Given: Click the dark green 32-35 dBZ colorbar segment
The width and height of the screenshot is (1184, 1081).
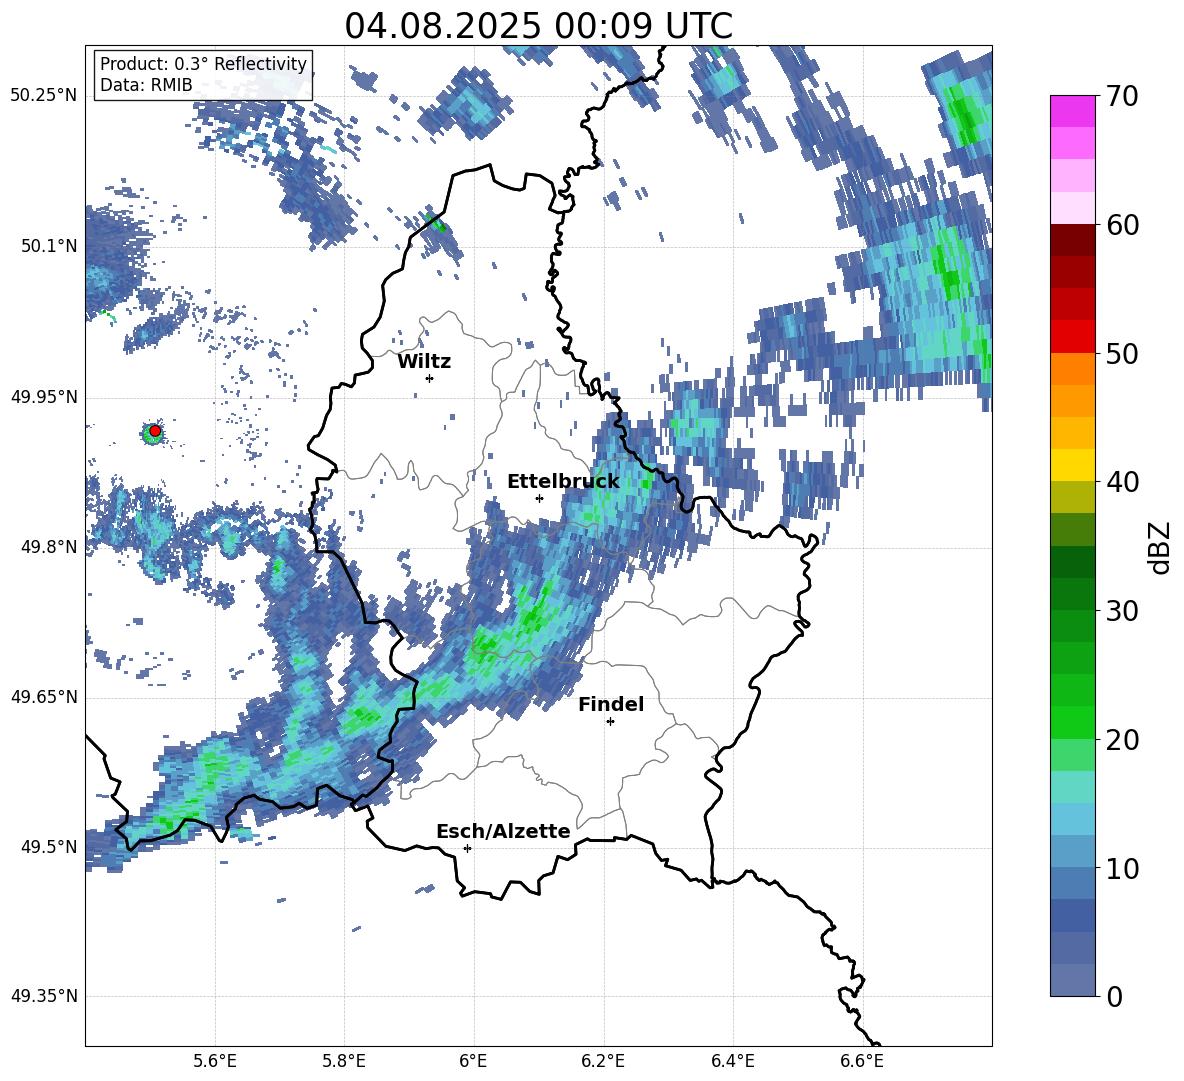Looking at the screenshot, I should [x=1073, y=562].
